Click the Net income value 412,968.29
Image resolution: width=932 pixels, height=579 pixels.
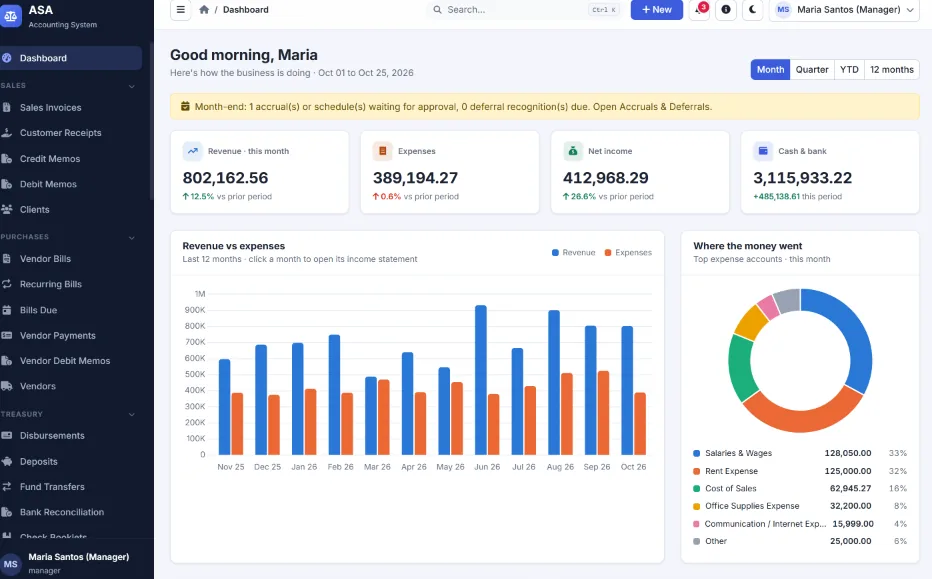coord(606,178)
